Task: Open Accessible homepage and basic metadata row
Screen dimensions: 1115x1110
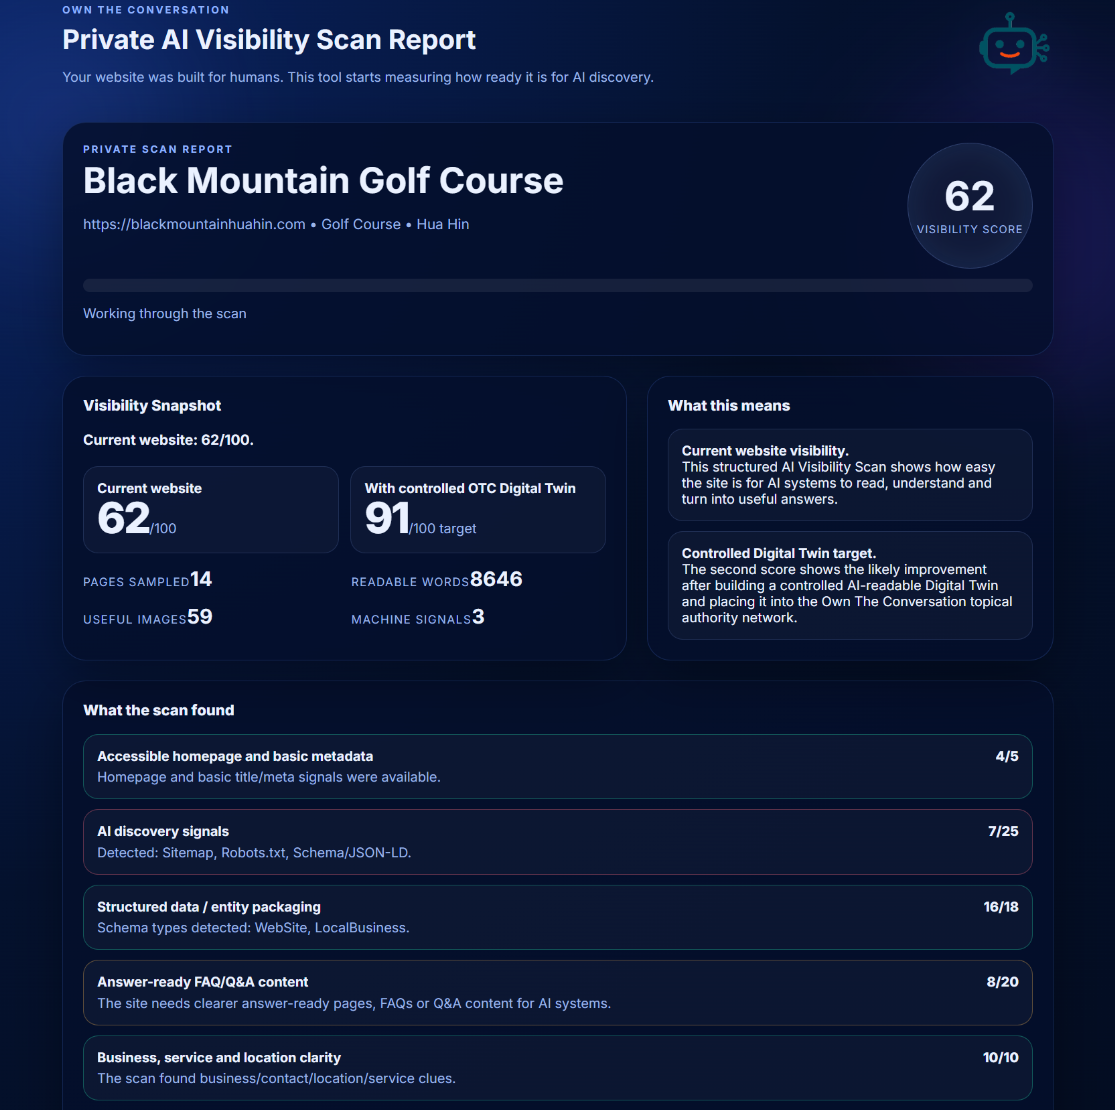Action: point(558,767)
